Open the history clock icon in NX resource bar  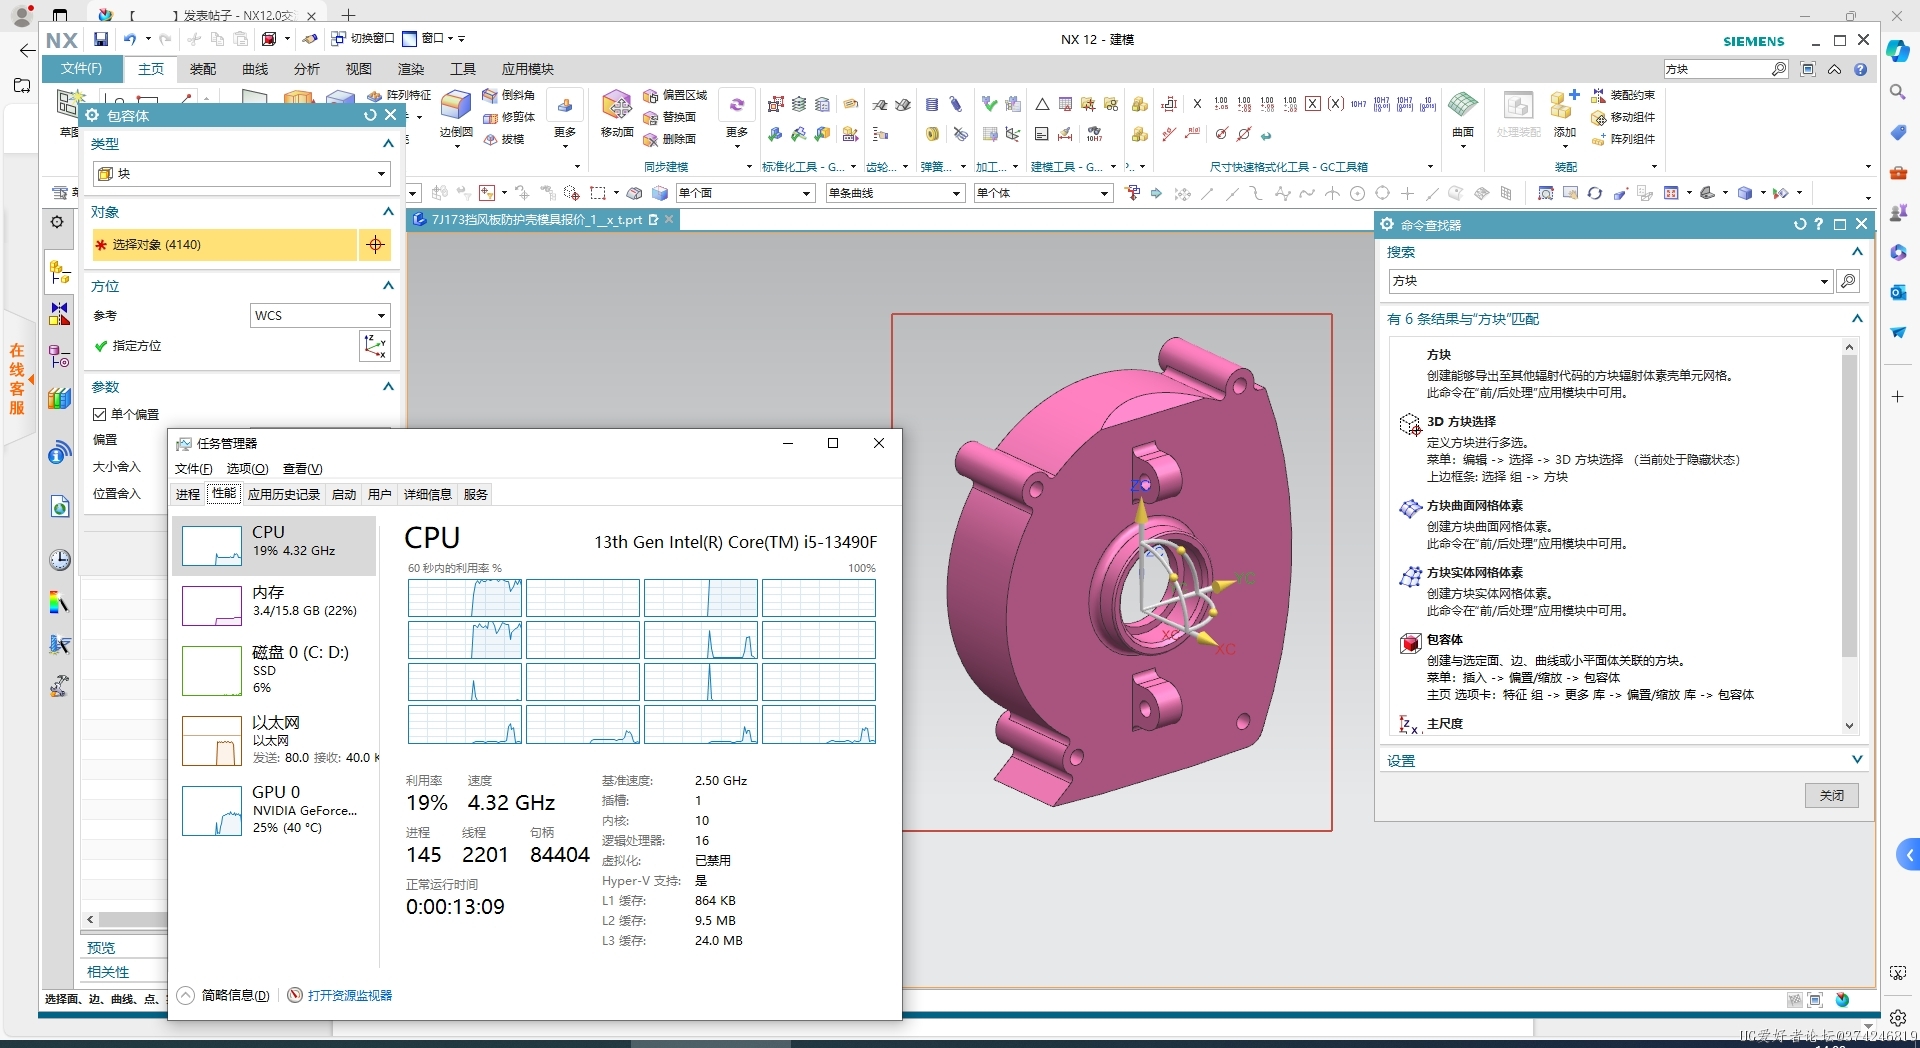(x=60, y=559)
